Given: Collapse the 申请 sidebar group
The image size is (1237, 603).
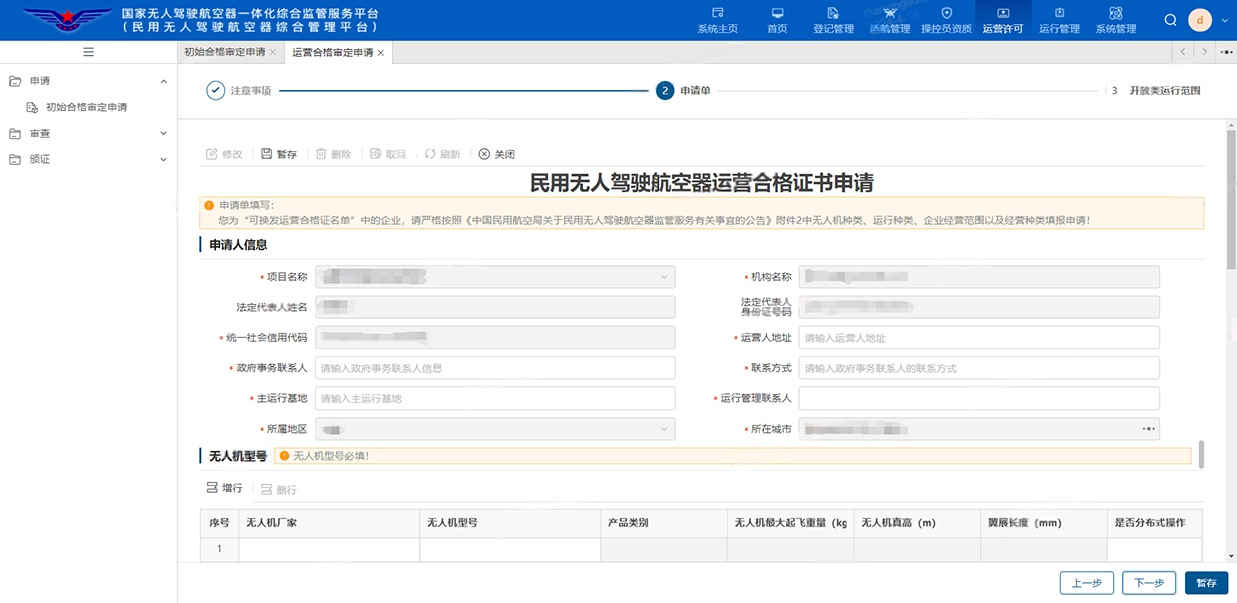Looking at the screenshot, I should pos(164,81).
